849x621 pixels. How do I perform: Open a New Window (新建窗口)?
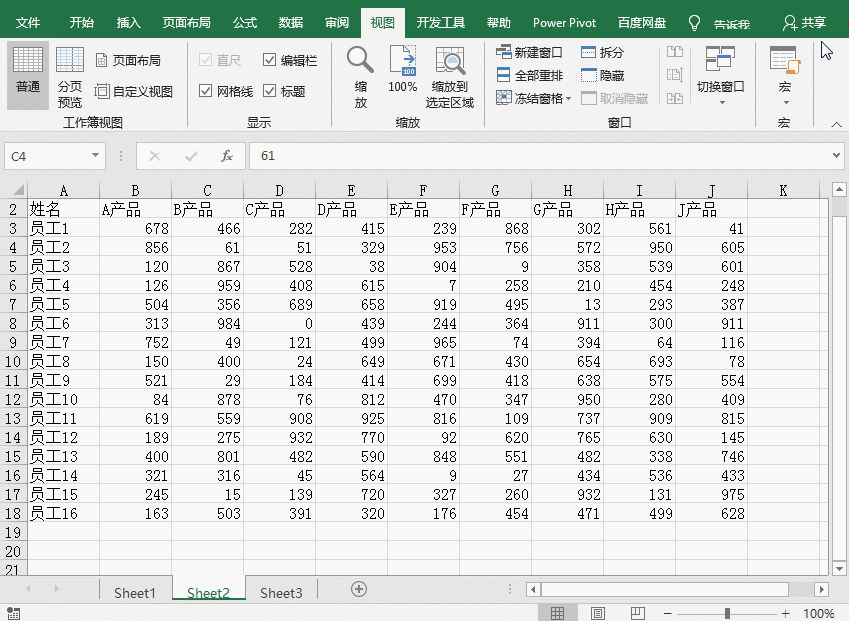coord(529,53)
